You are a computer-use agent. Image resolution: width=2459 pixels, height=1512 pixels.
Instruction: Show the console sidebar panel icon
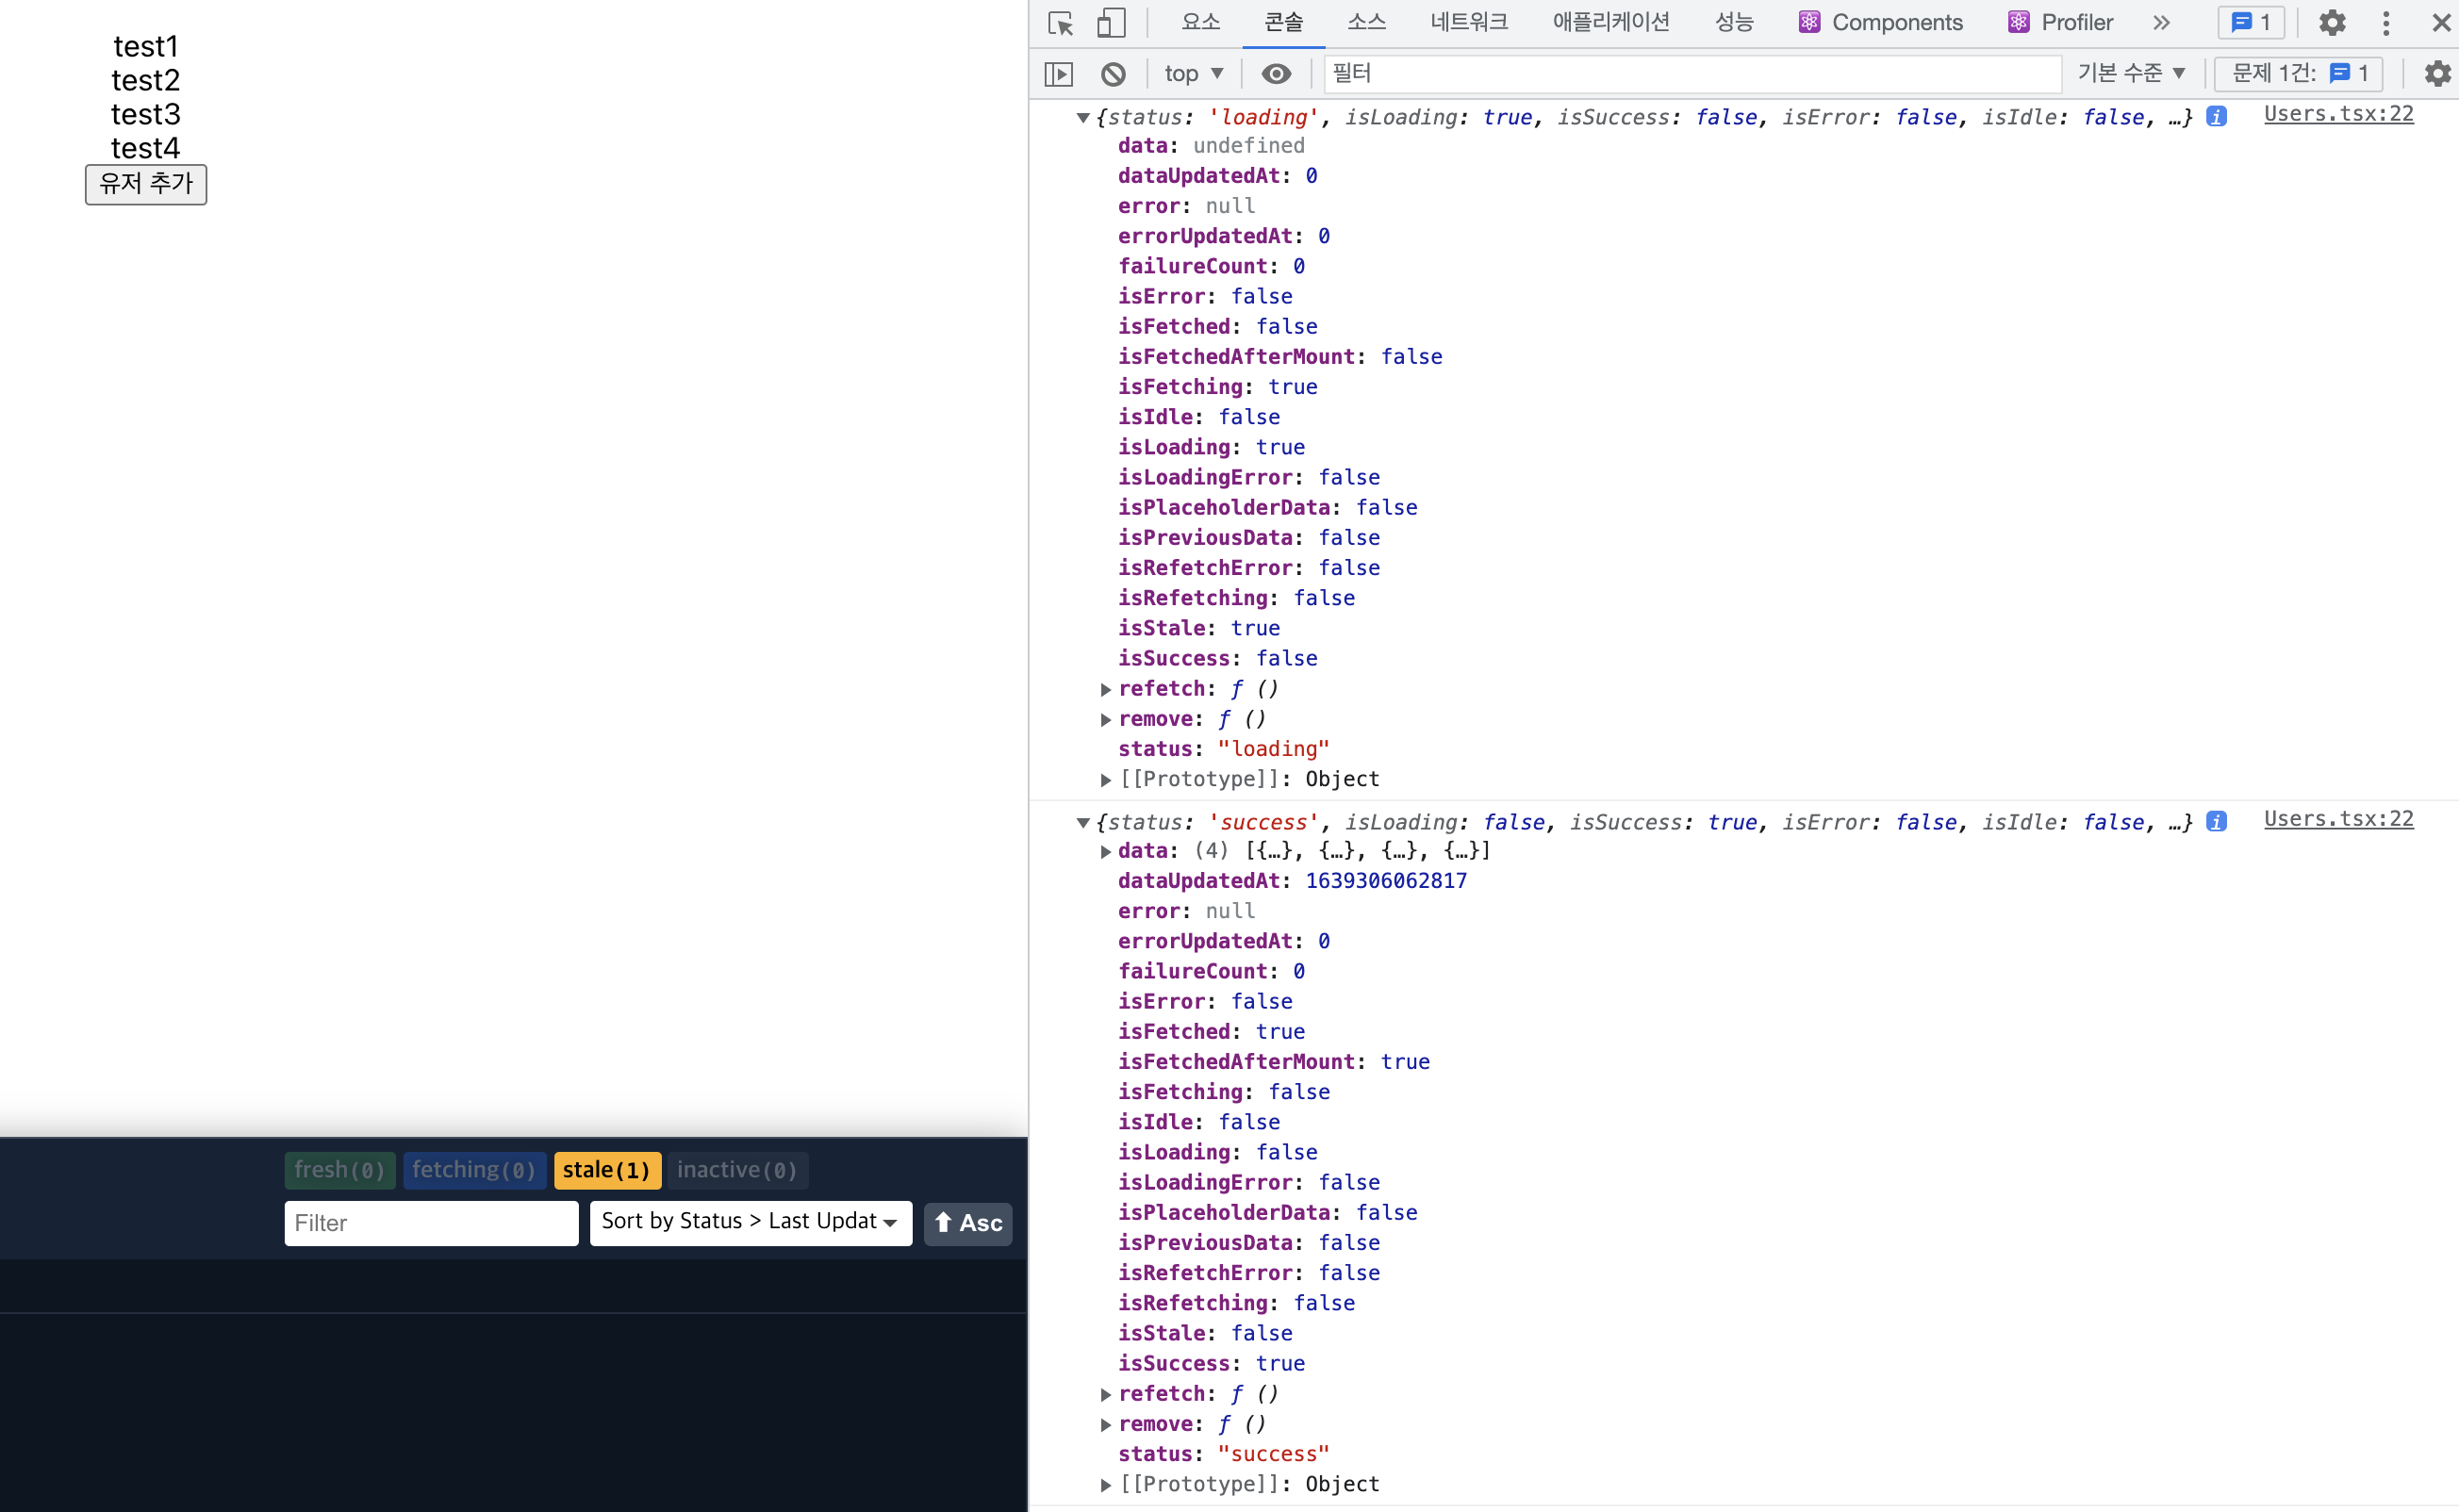[1058, 74]
